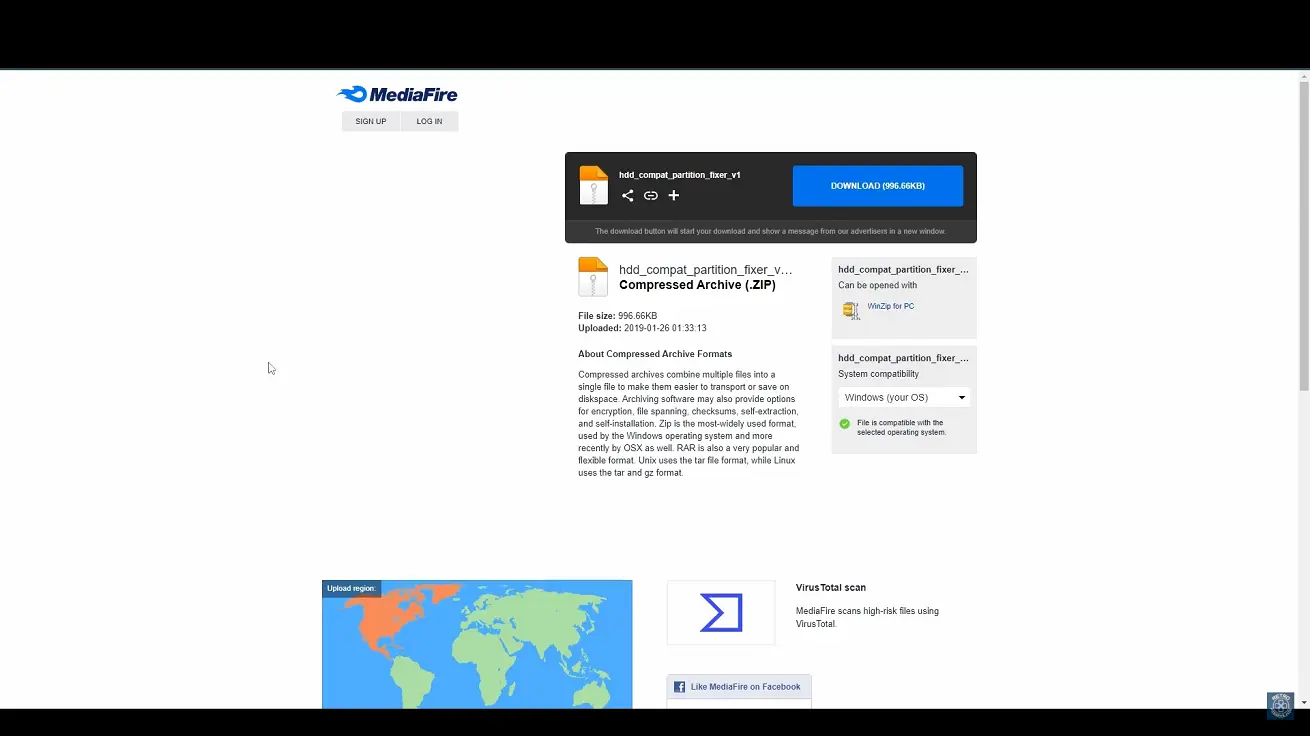Open the WinZip for PC link

pyautogui.click(x=890, y=306)
